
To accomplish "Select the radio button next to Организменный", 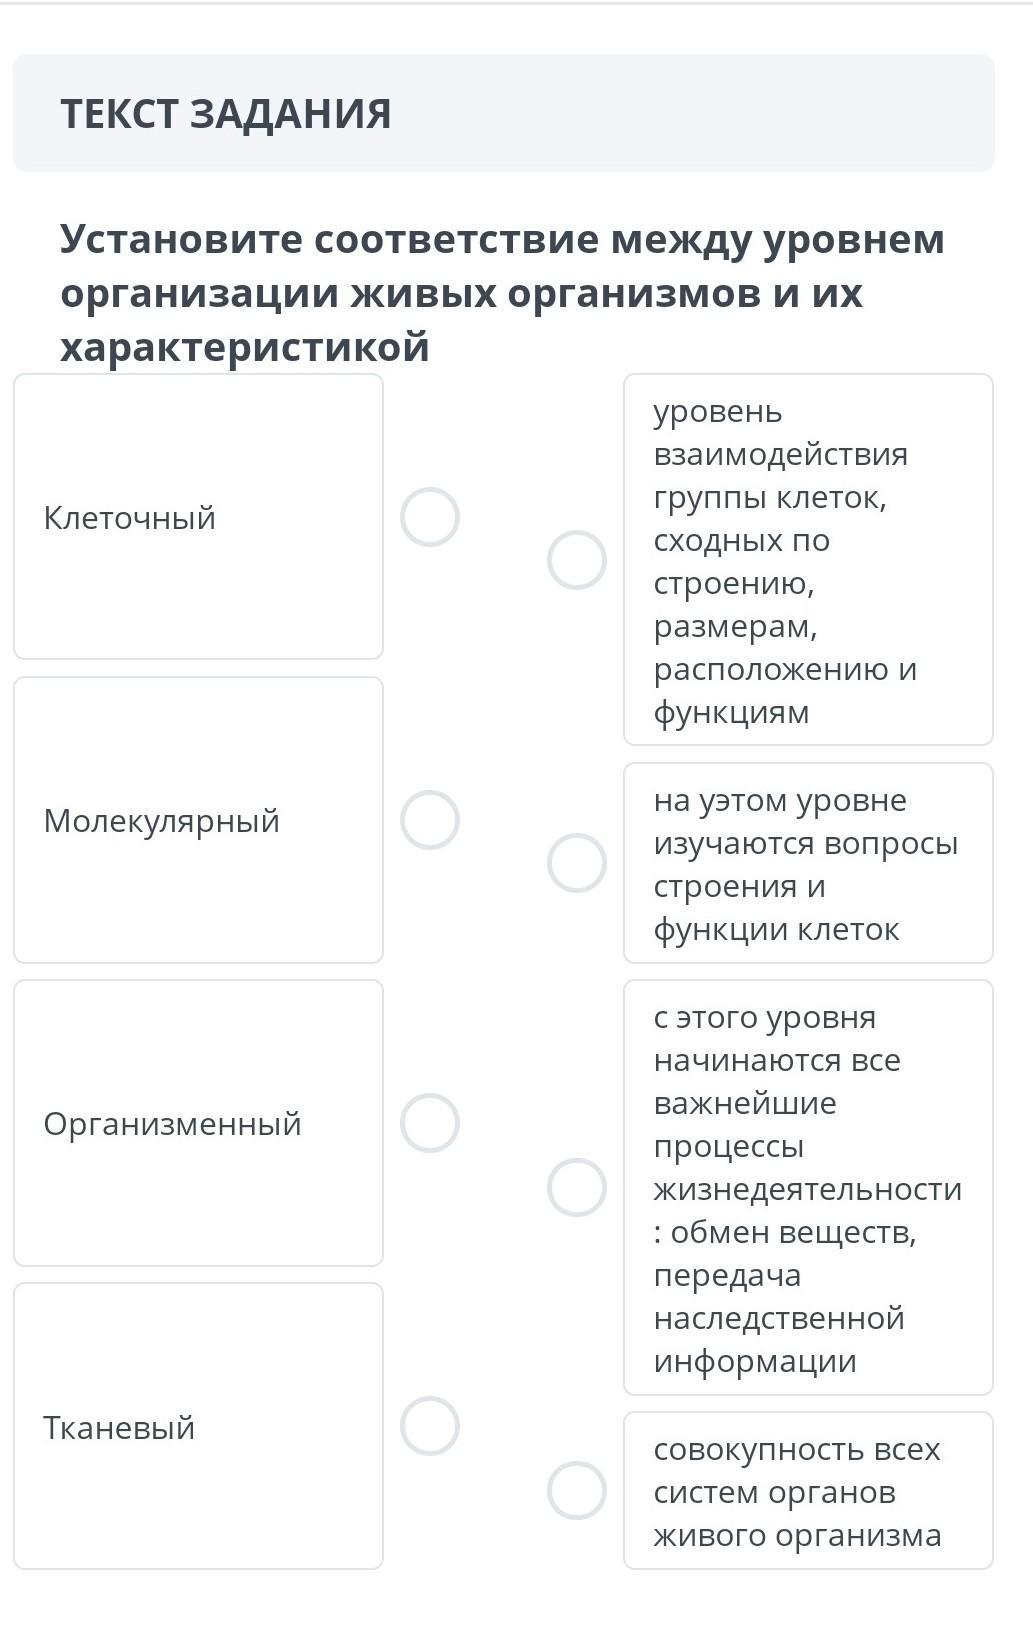I will tap(430, 1123).
